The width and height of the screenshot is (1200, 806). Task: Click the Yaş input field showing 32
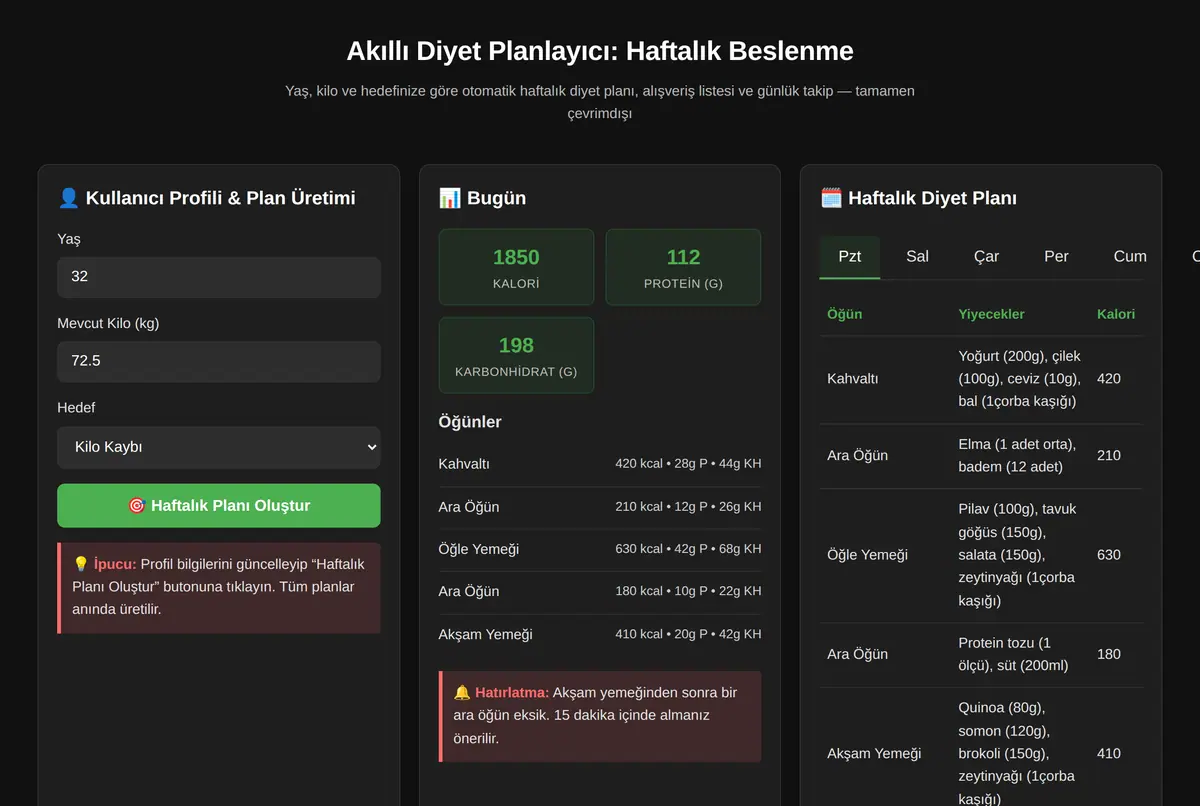[219, 277]
